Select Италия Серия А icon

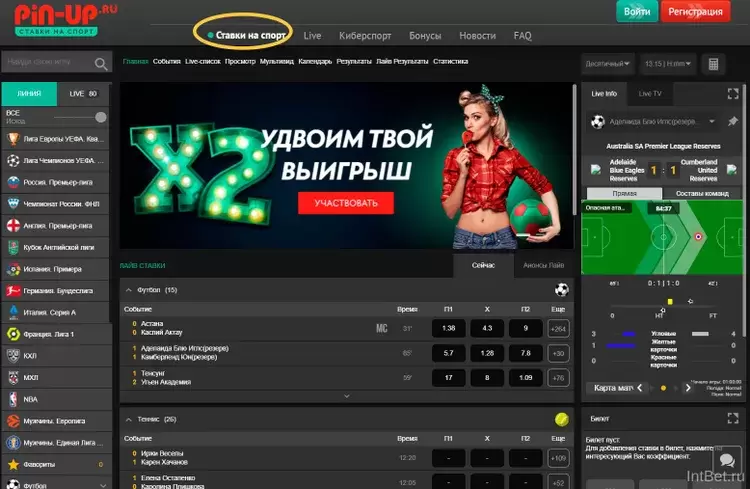point(13,312)
